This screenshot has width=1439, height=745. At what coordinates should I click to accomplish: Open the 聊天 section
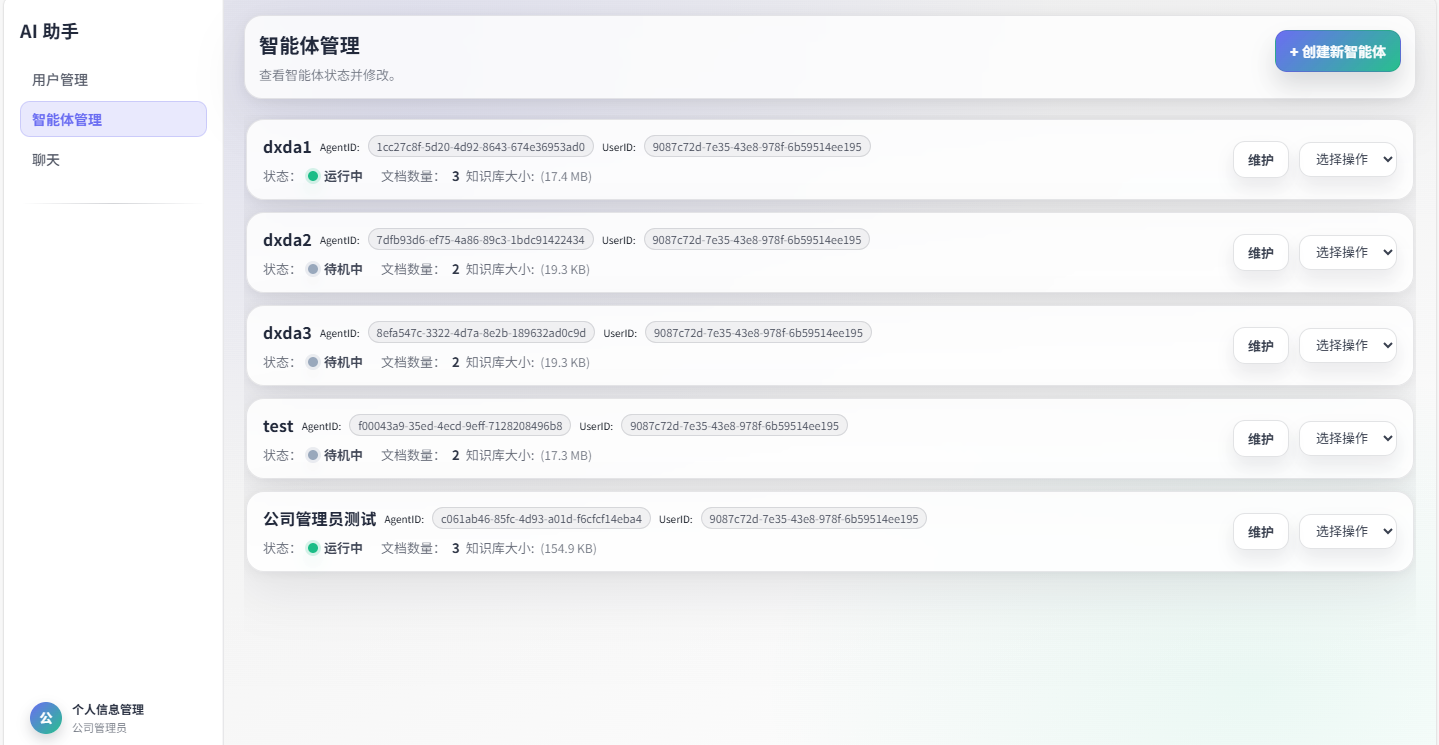coord(46,159)
